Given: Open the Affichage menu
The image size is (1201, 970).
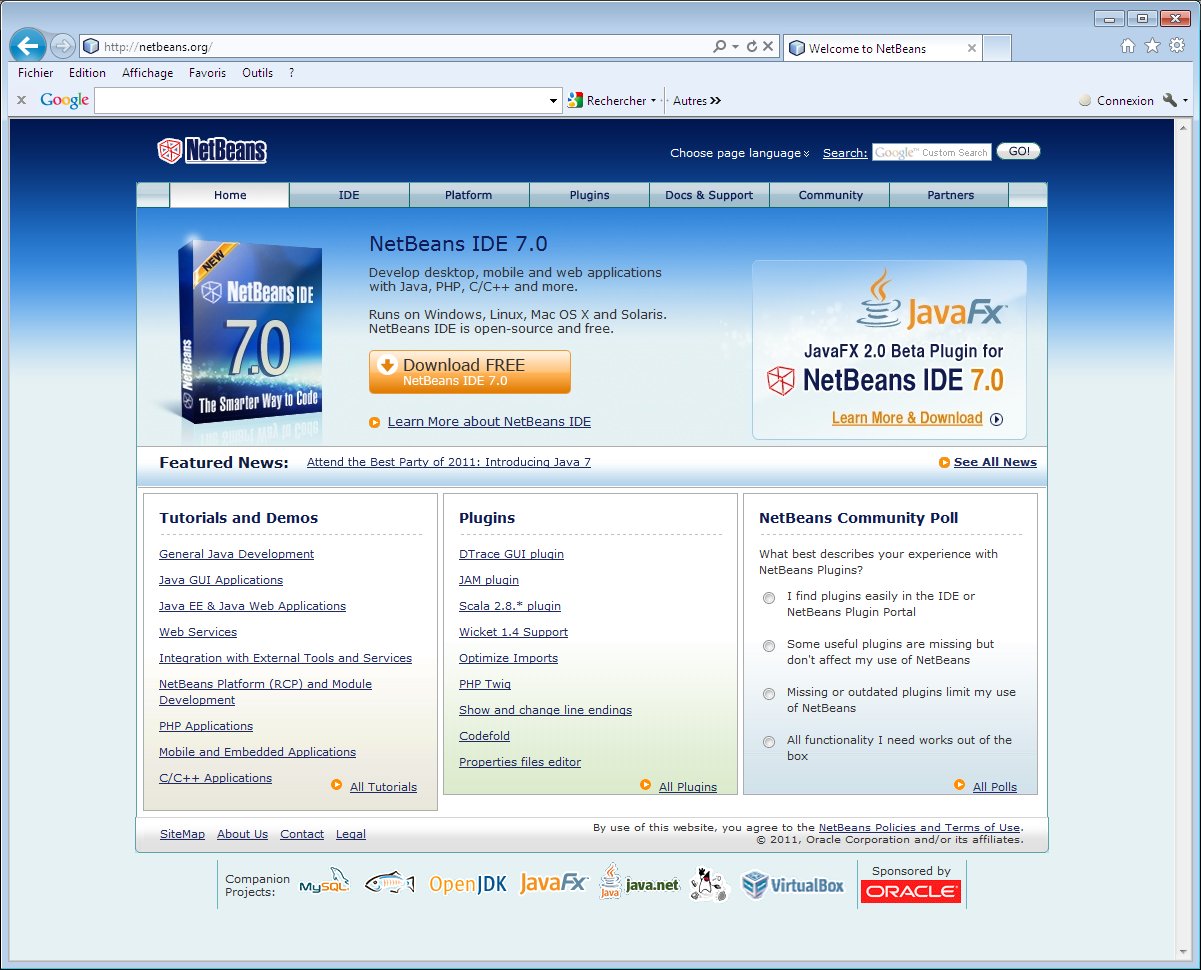Looking at the screenshot, I should tap(148, 73).
